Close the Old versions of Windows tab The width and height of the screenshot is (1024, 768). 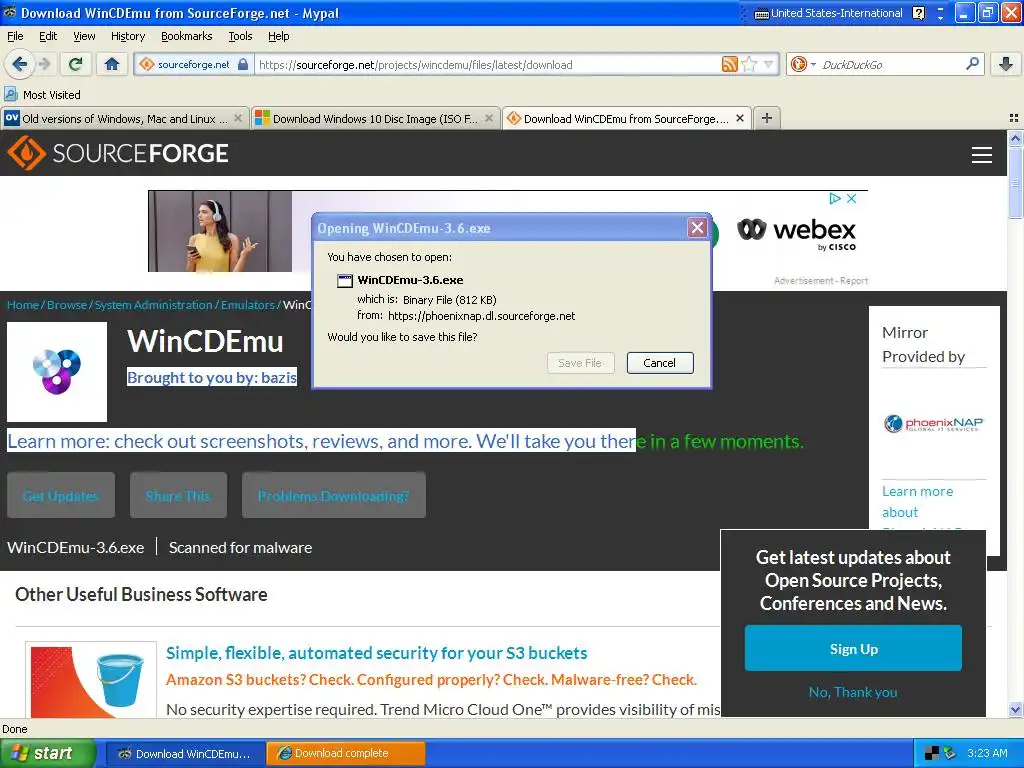click(x=238, y=118)
